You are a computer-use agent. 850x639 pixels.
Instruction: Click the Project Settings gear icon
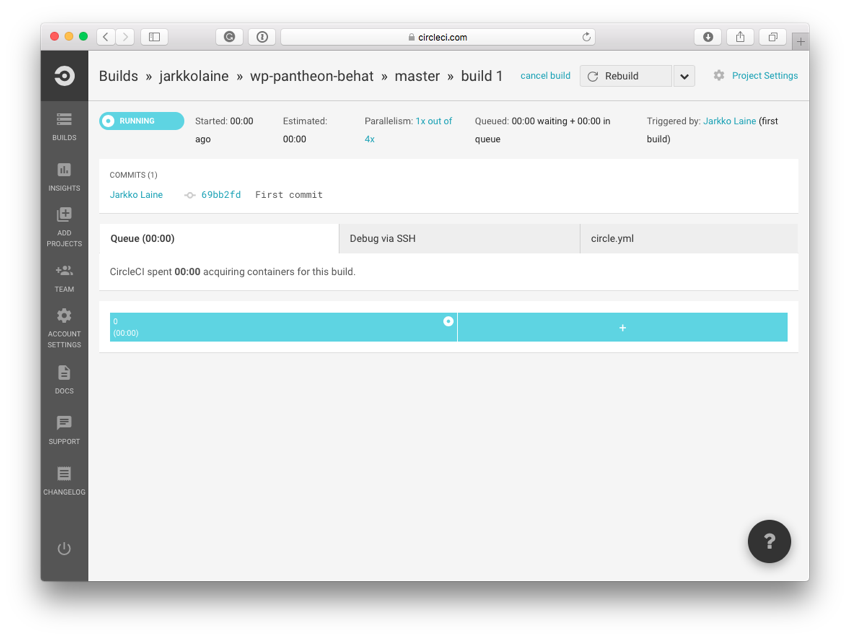(x=719, y=75)
